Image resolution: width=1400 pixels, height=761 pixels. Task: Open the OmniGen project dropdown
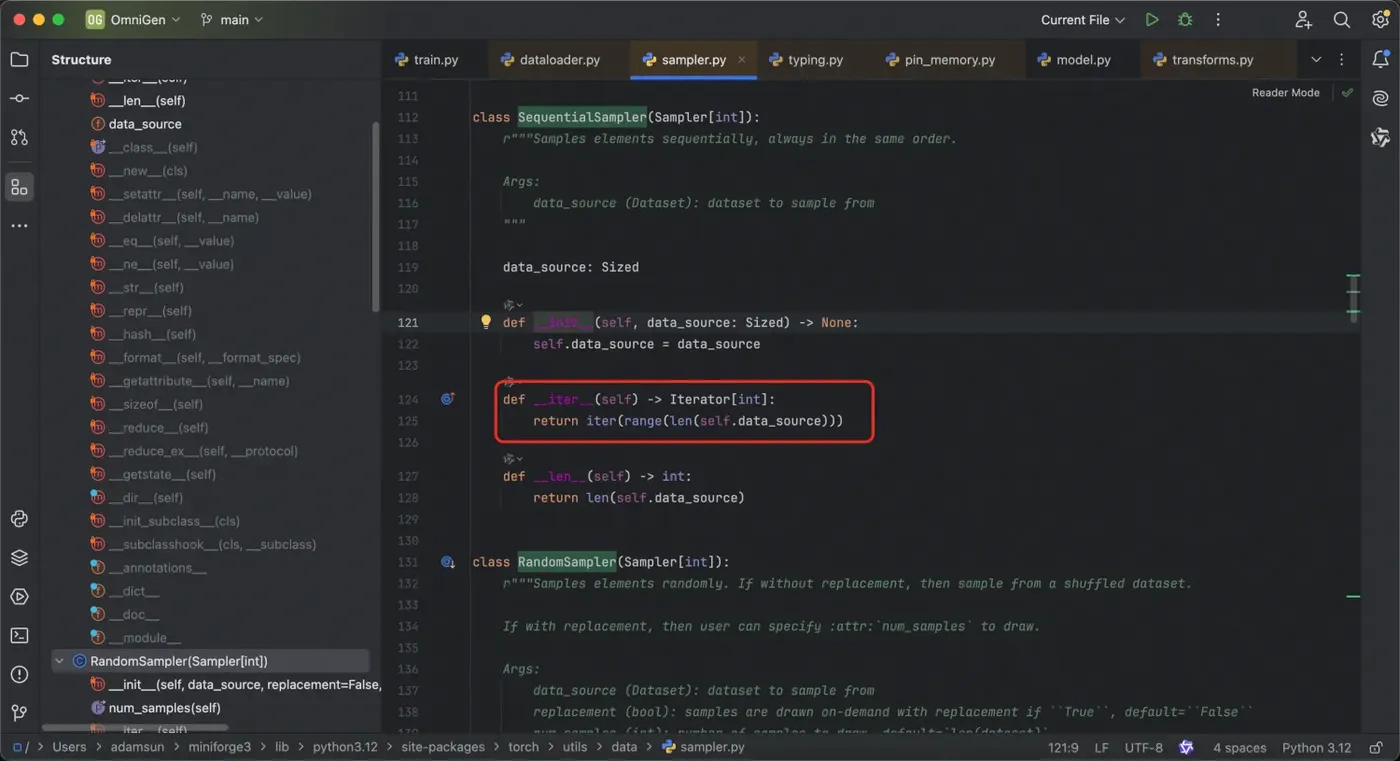[x=133, y=20]
